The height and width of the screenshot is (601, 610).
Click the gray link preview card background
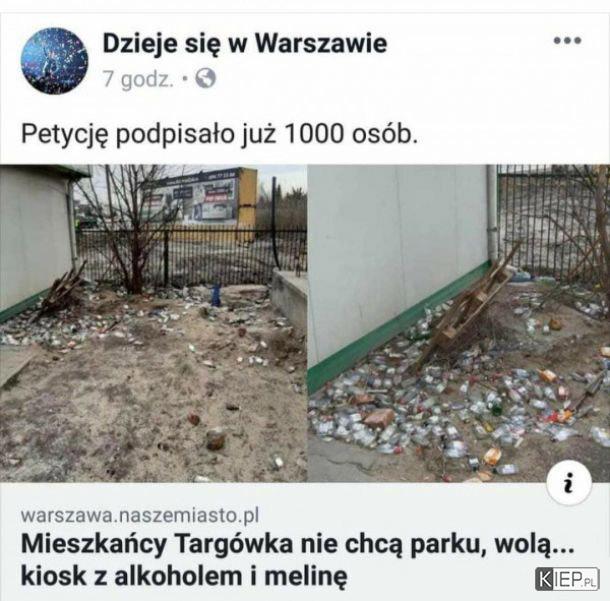pos(305,541)
